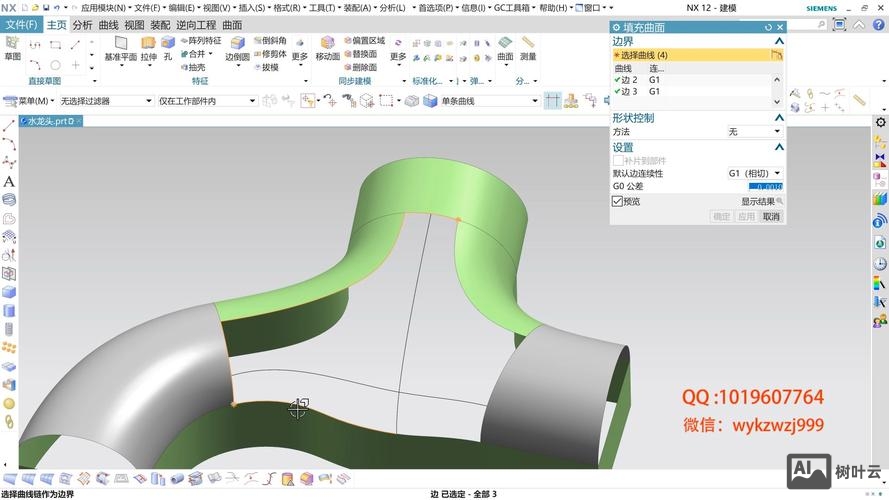Image resolution: width=889 pixels, height=500 pixels.
Task: Click the G0 公差 tolerance input field
Action: [765, 186]
